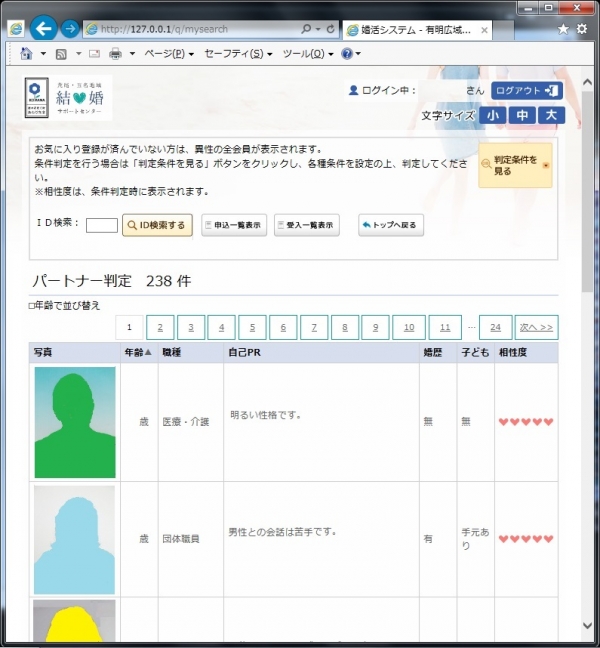Expand the ツール(O) menu
Image resolution: width=600 pixels, height=648 pixels.
click(x=306, y=53)
